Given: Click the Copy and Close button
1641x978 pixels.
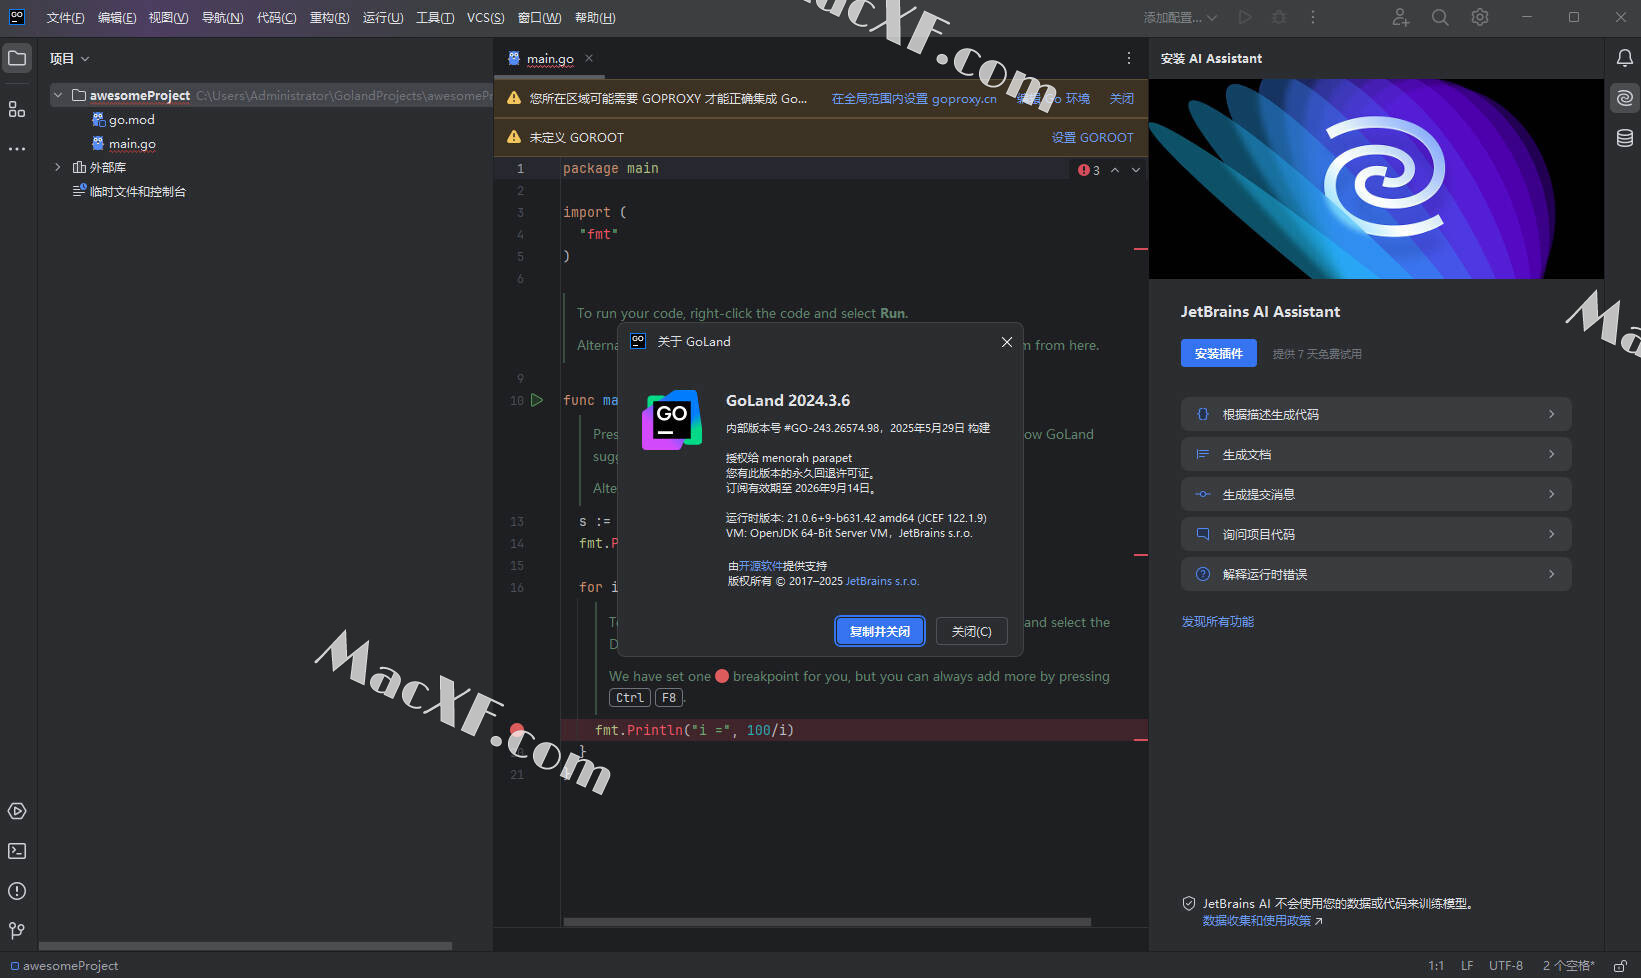Looking at the screenshot, I should pos(880,631).
